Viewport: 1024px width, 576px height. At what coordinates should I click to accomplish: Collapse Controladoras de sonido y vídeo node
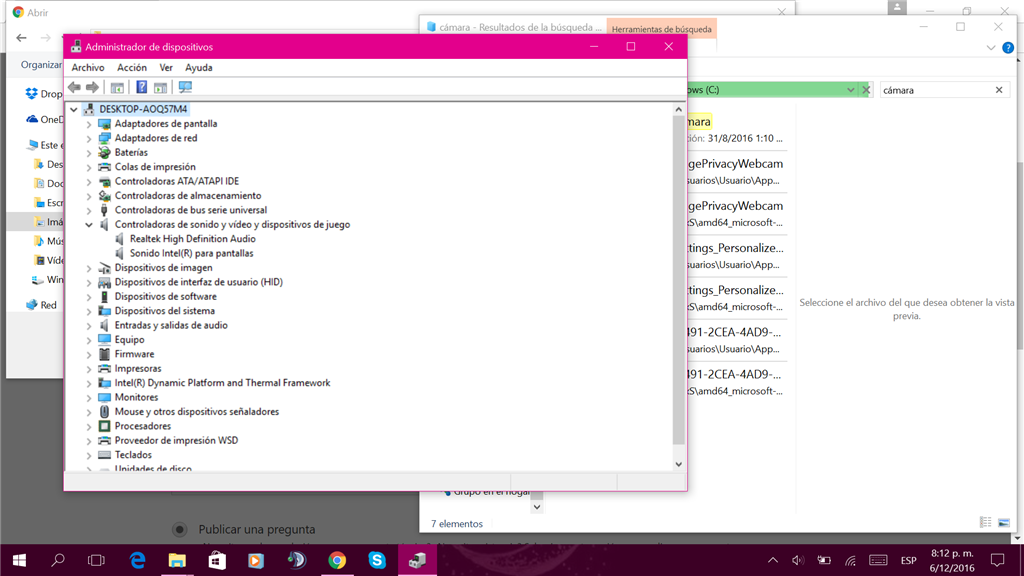tap(89, 225)
